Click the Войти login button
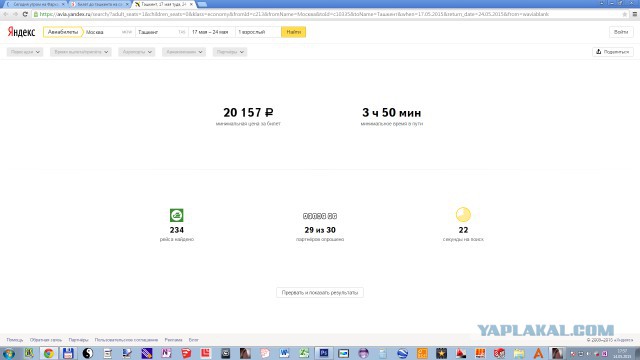Screen dimensions: 640x360 point(621,32)
